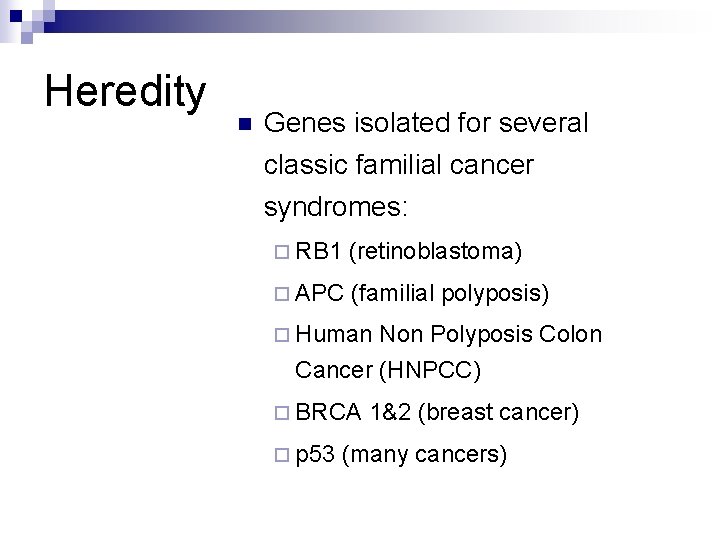This screenshot has width=720, height=540.
Task: Click the line 'classic familial cancer'
Action: click(399, 165)
